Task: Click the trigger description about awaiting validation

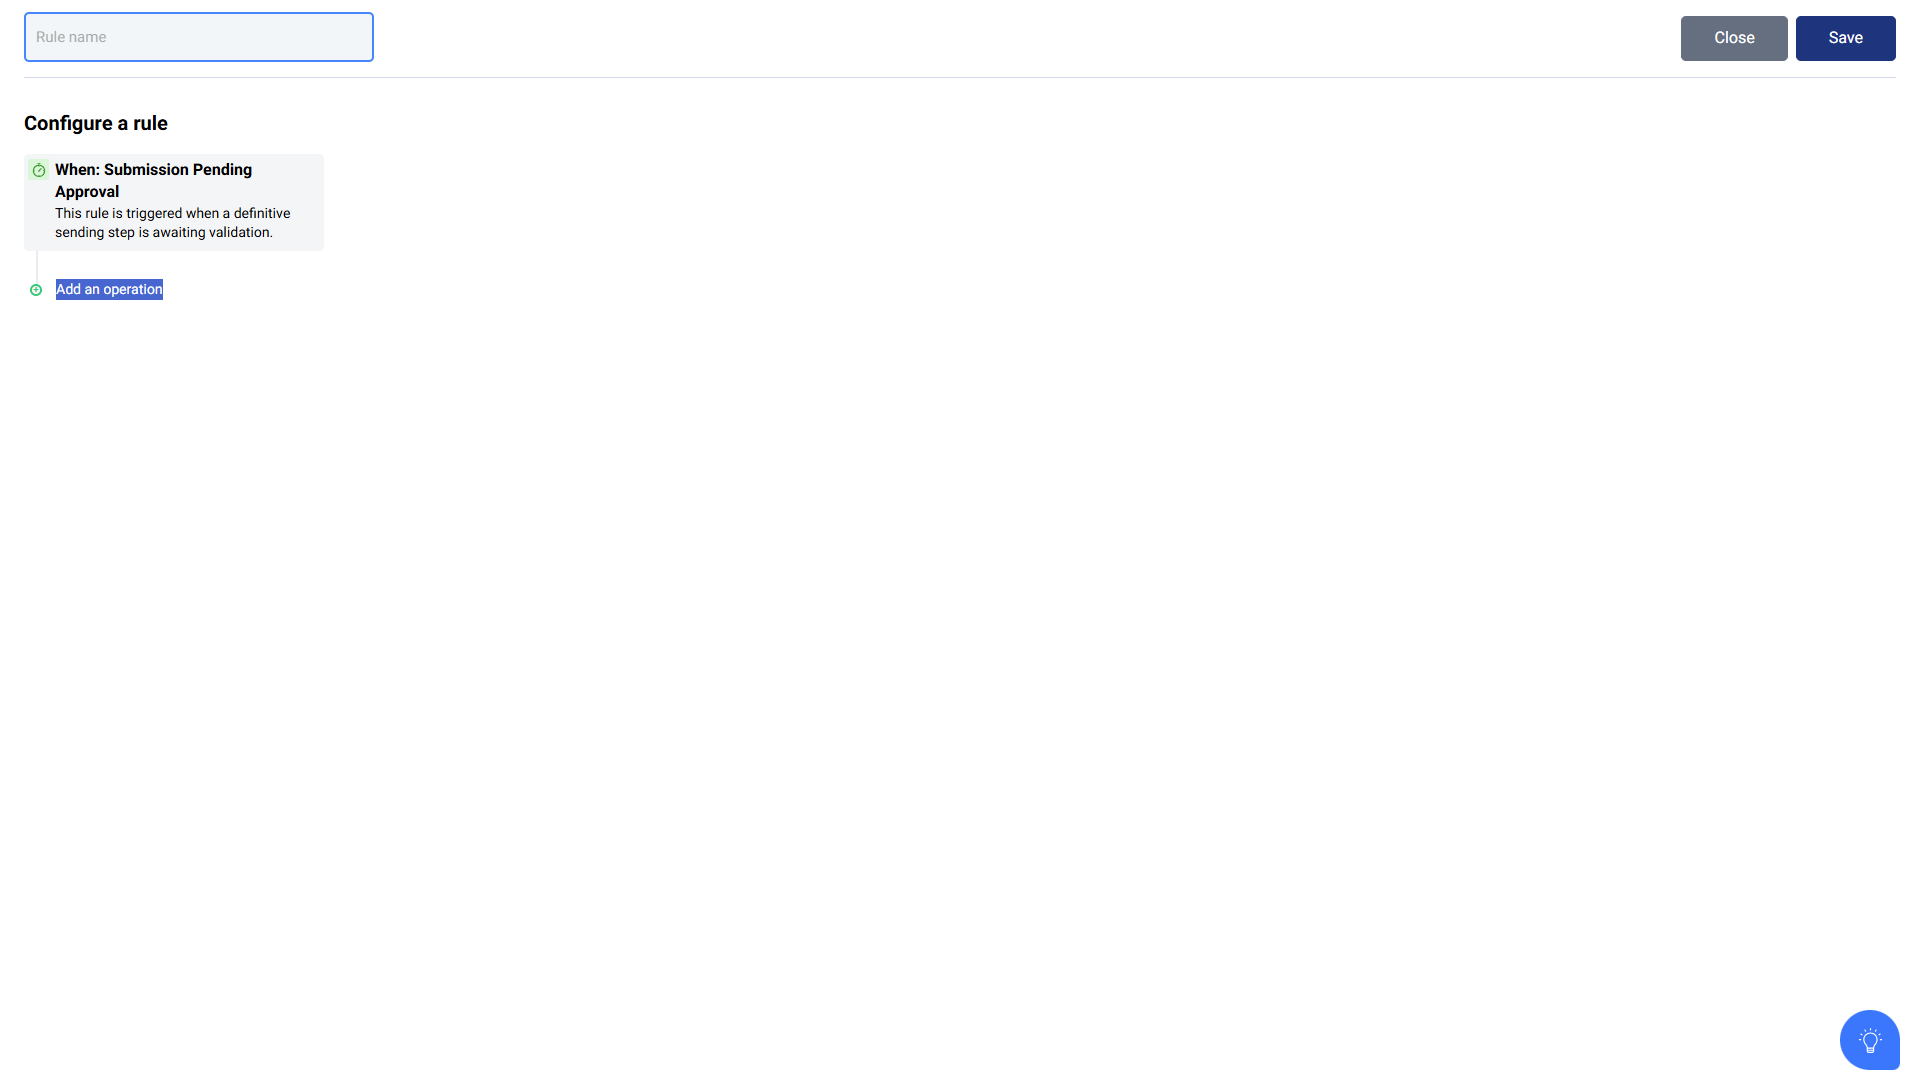Action: (173, 223)
